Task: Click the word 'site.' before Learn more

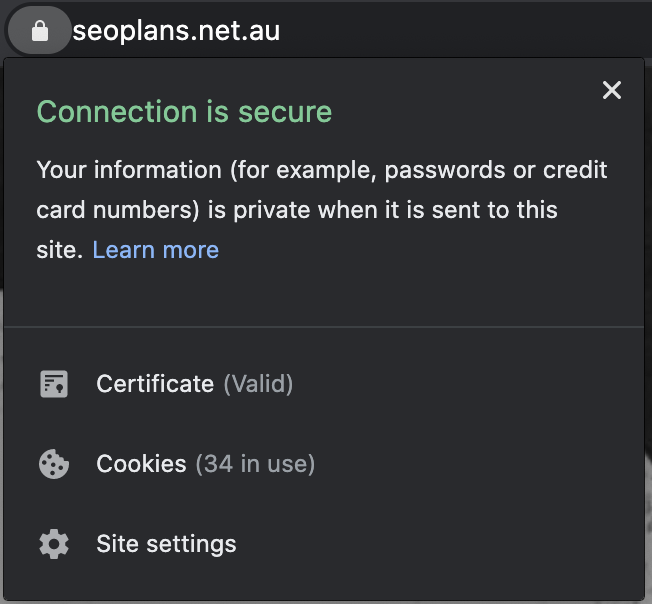Action: point(59,250)
